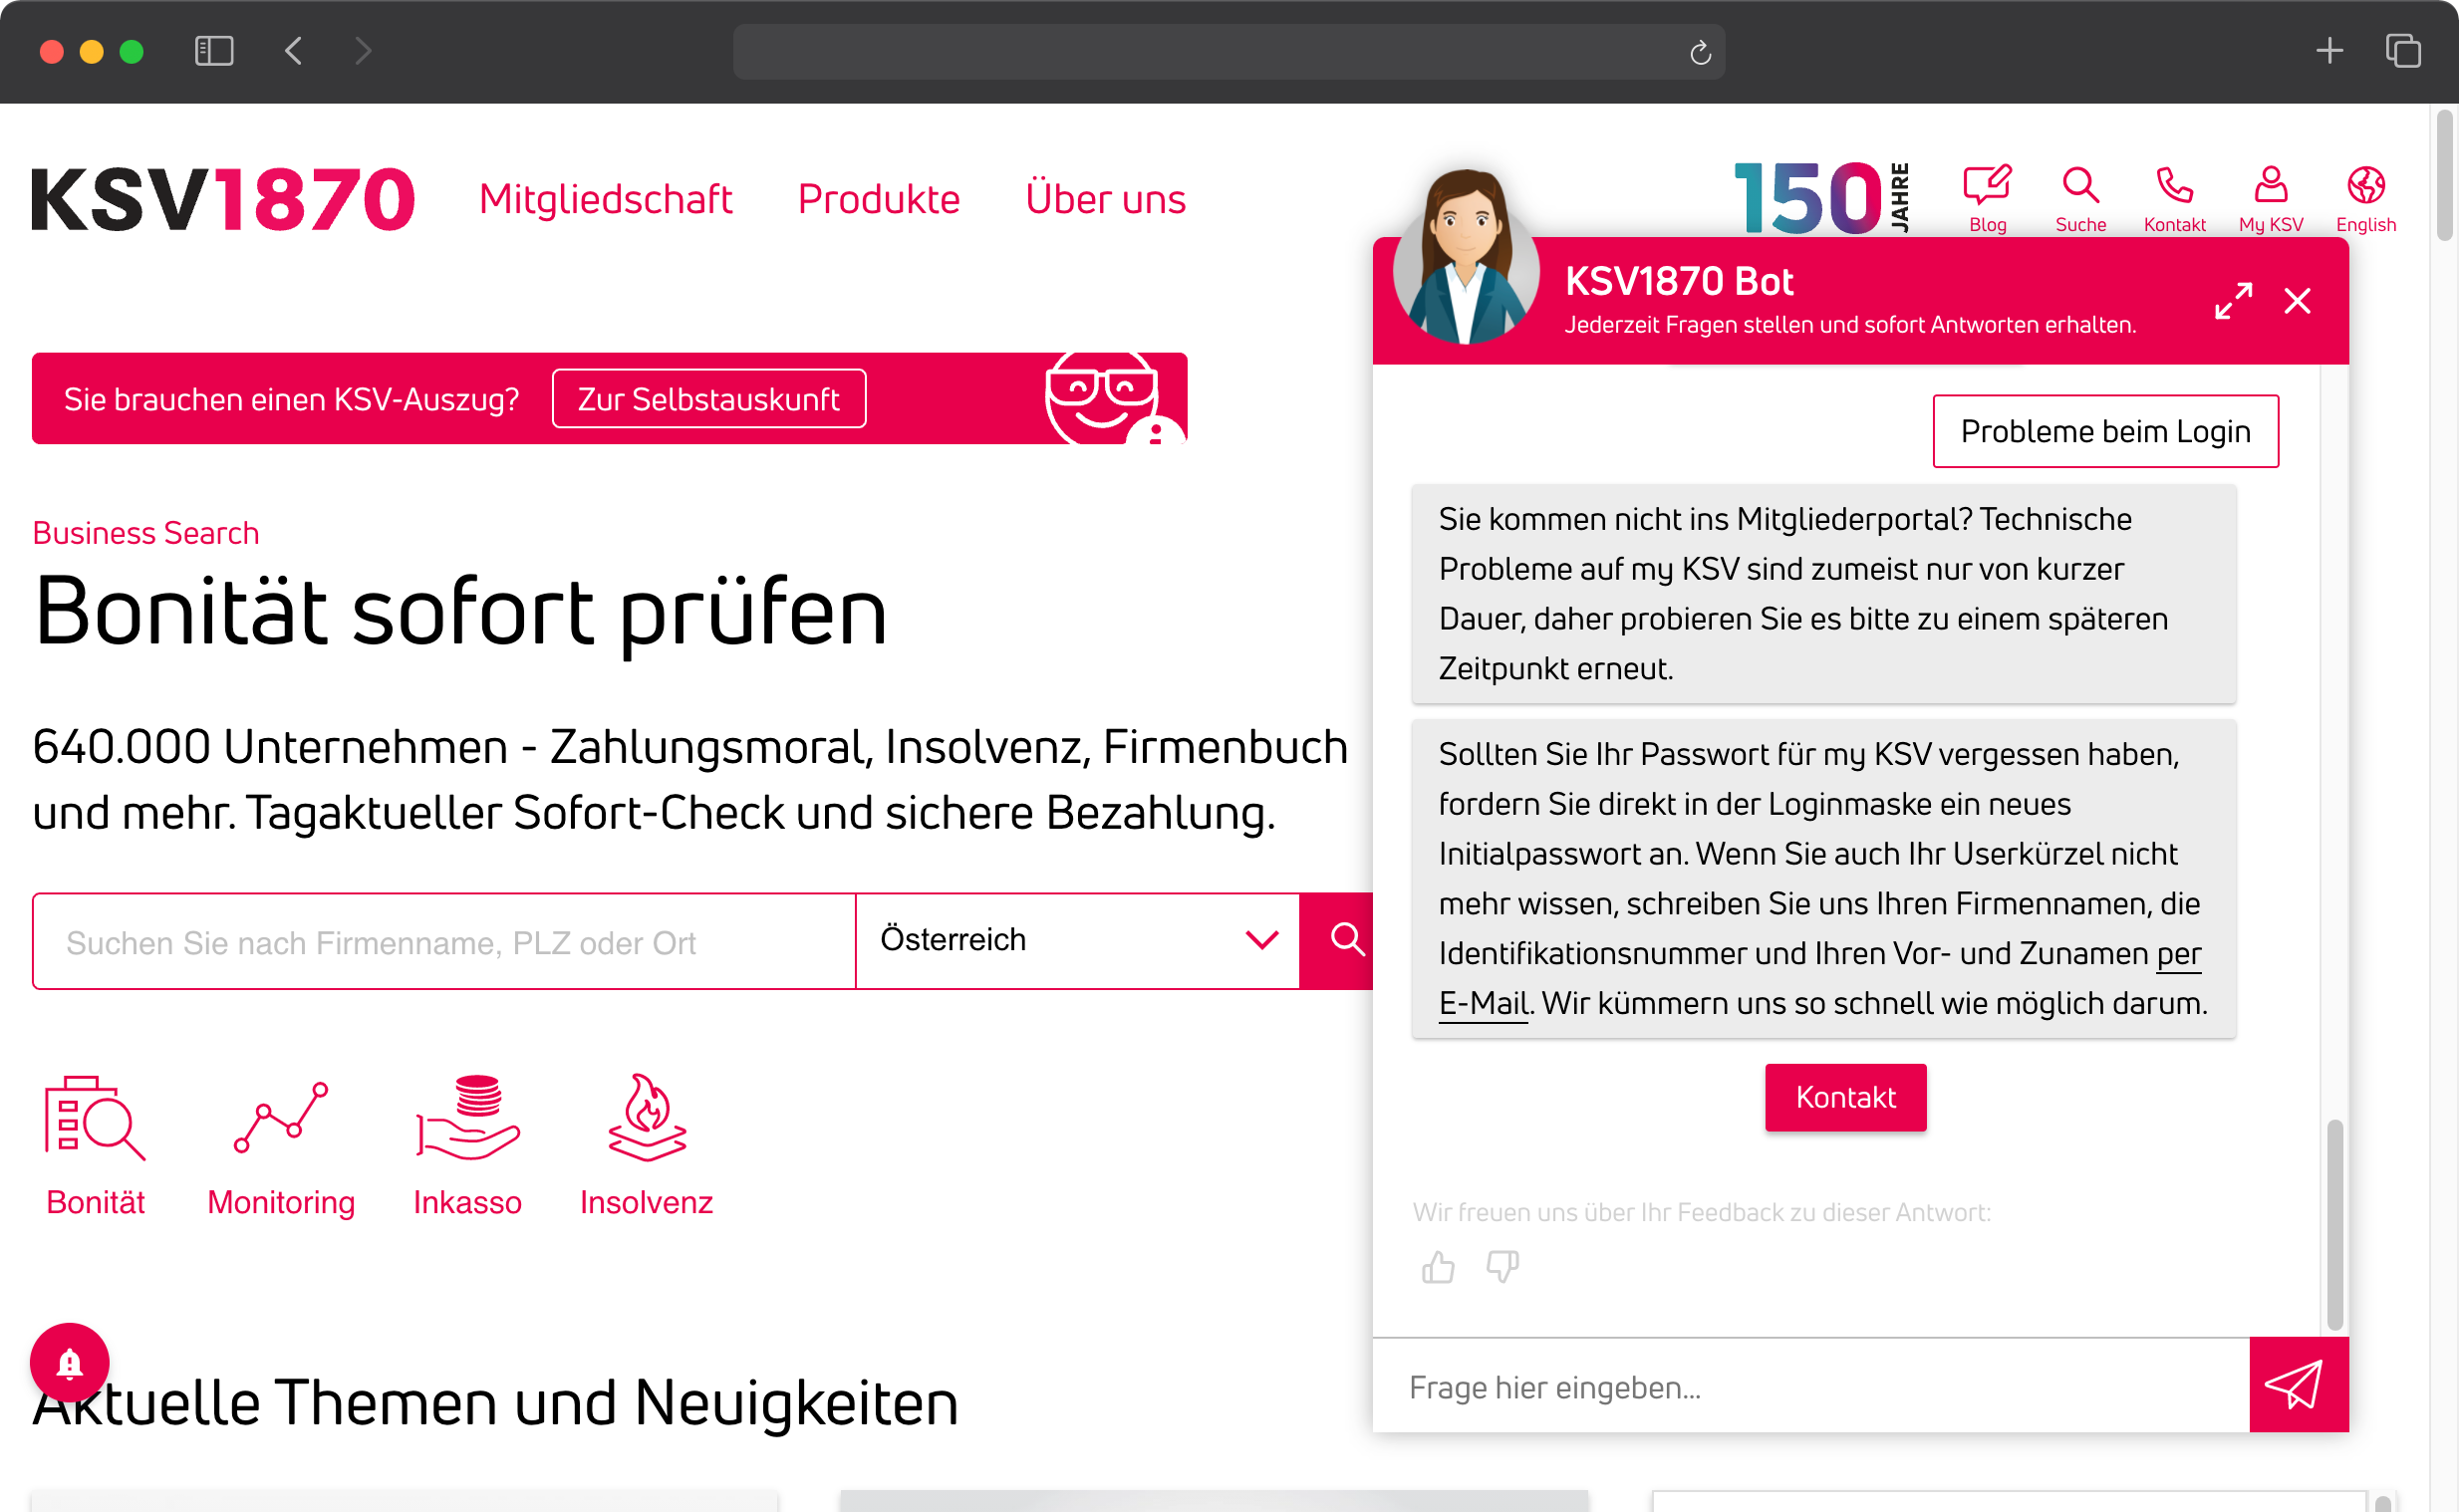Click the Zur Selbstauskunft button
This screenshot has height=1512, width=2459.
point(708,399)
